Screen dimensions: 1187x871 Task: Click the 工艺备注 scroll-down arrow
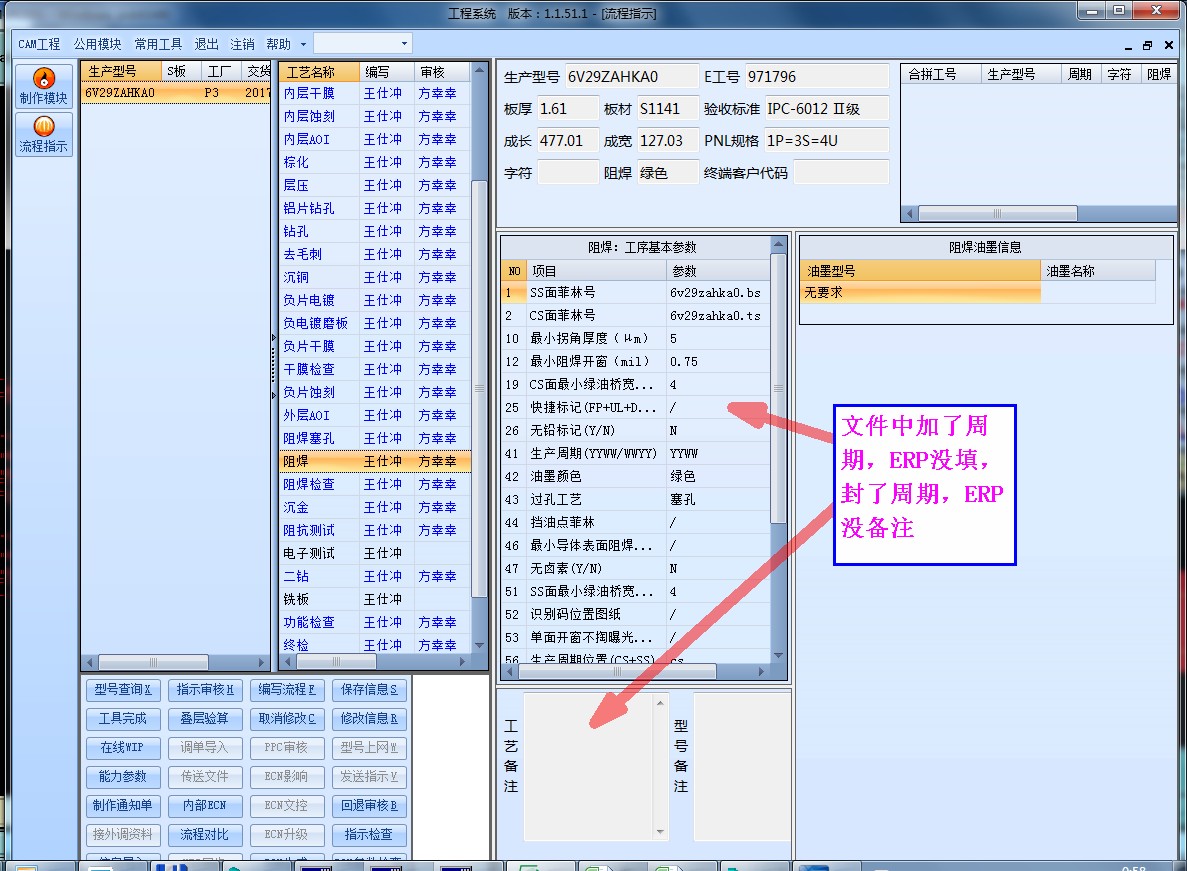click(x=660, y=832)
